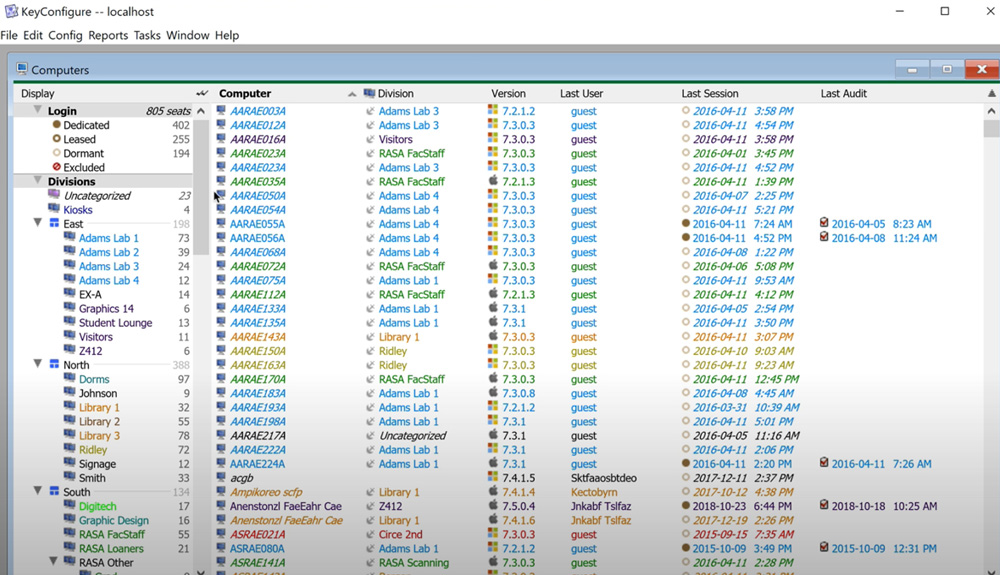The image size is (1000, 575).
Task: Toggle Display pane options double-arrow
Action: [x=202, y=93]
